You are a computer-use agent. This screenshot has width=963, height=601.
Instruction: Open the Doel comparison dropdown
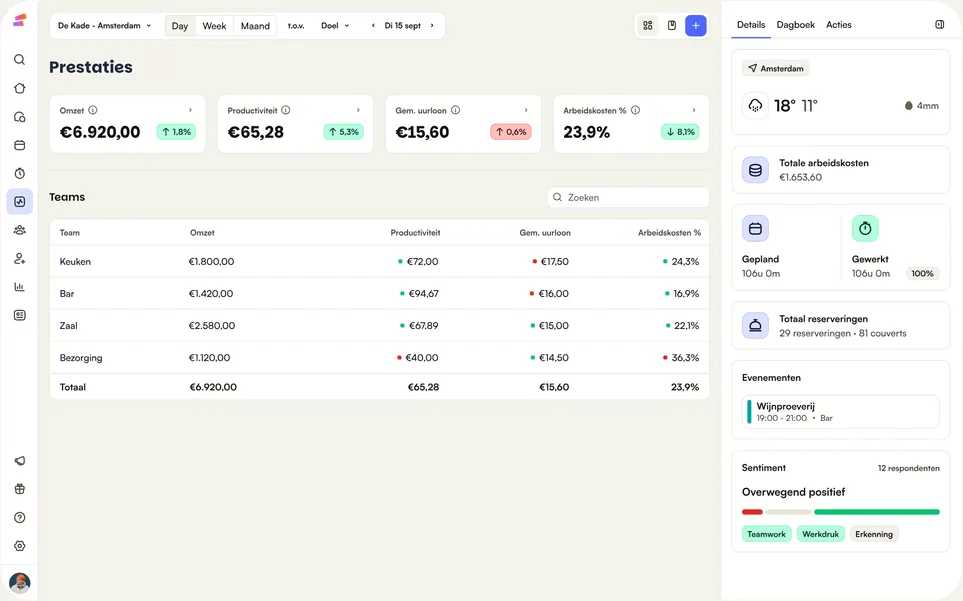(335, 26)
